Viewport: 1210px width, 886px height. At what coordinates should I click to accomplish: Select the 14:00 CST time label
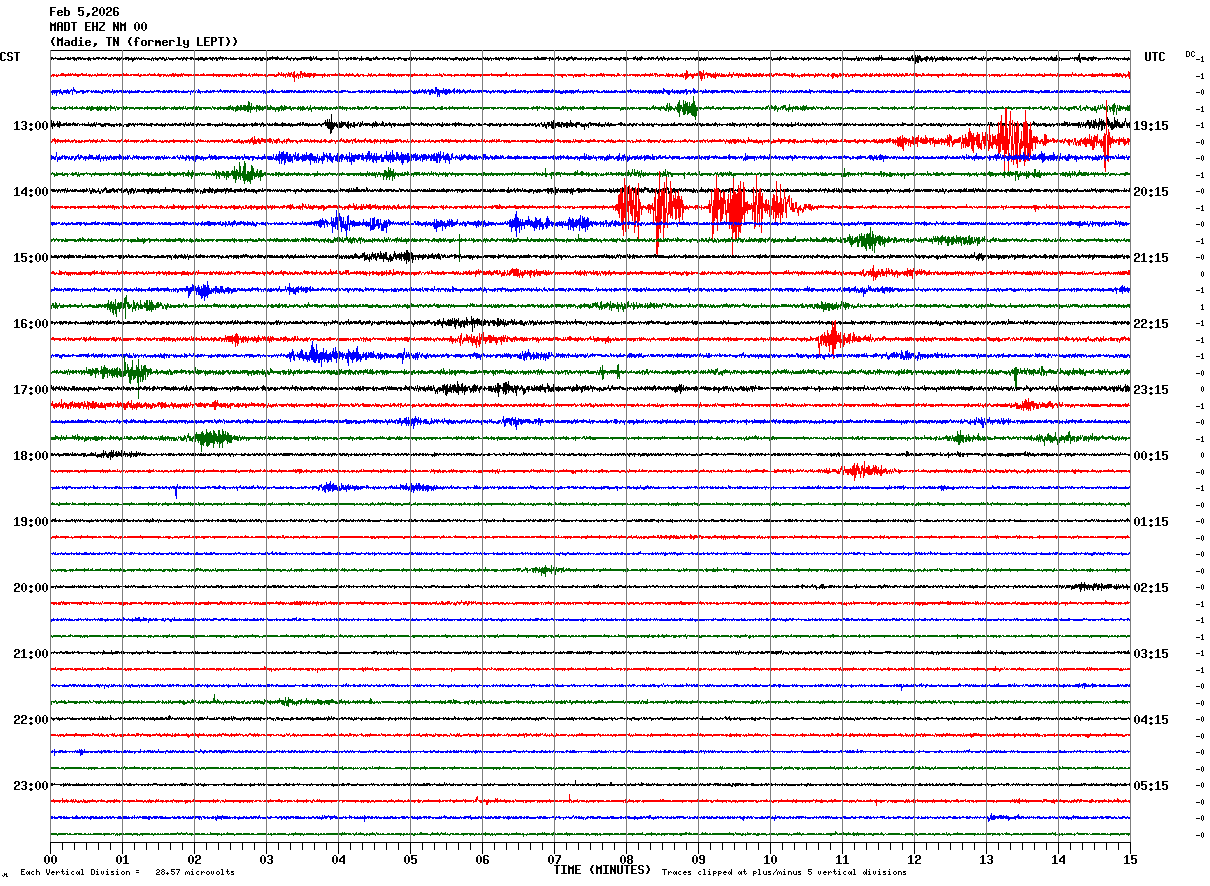pos(30,192)
